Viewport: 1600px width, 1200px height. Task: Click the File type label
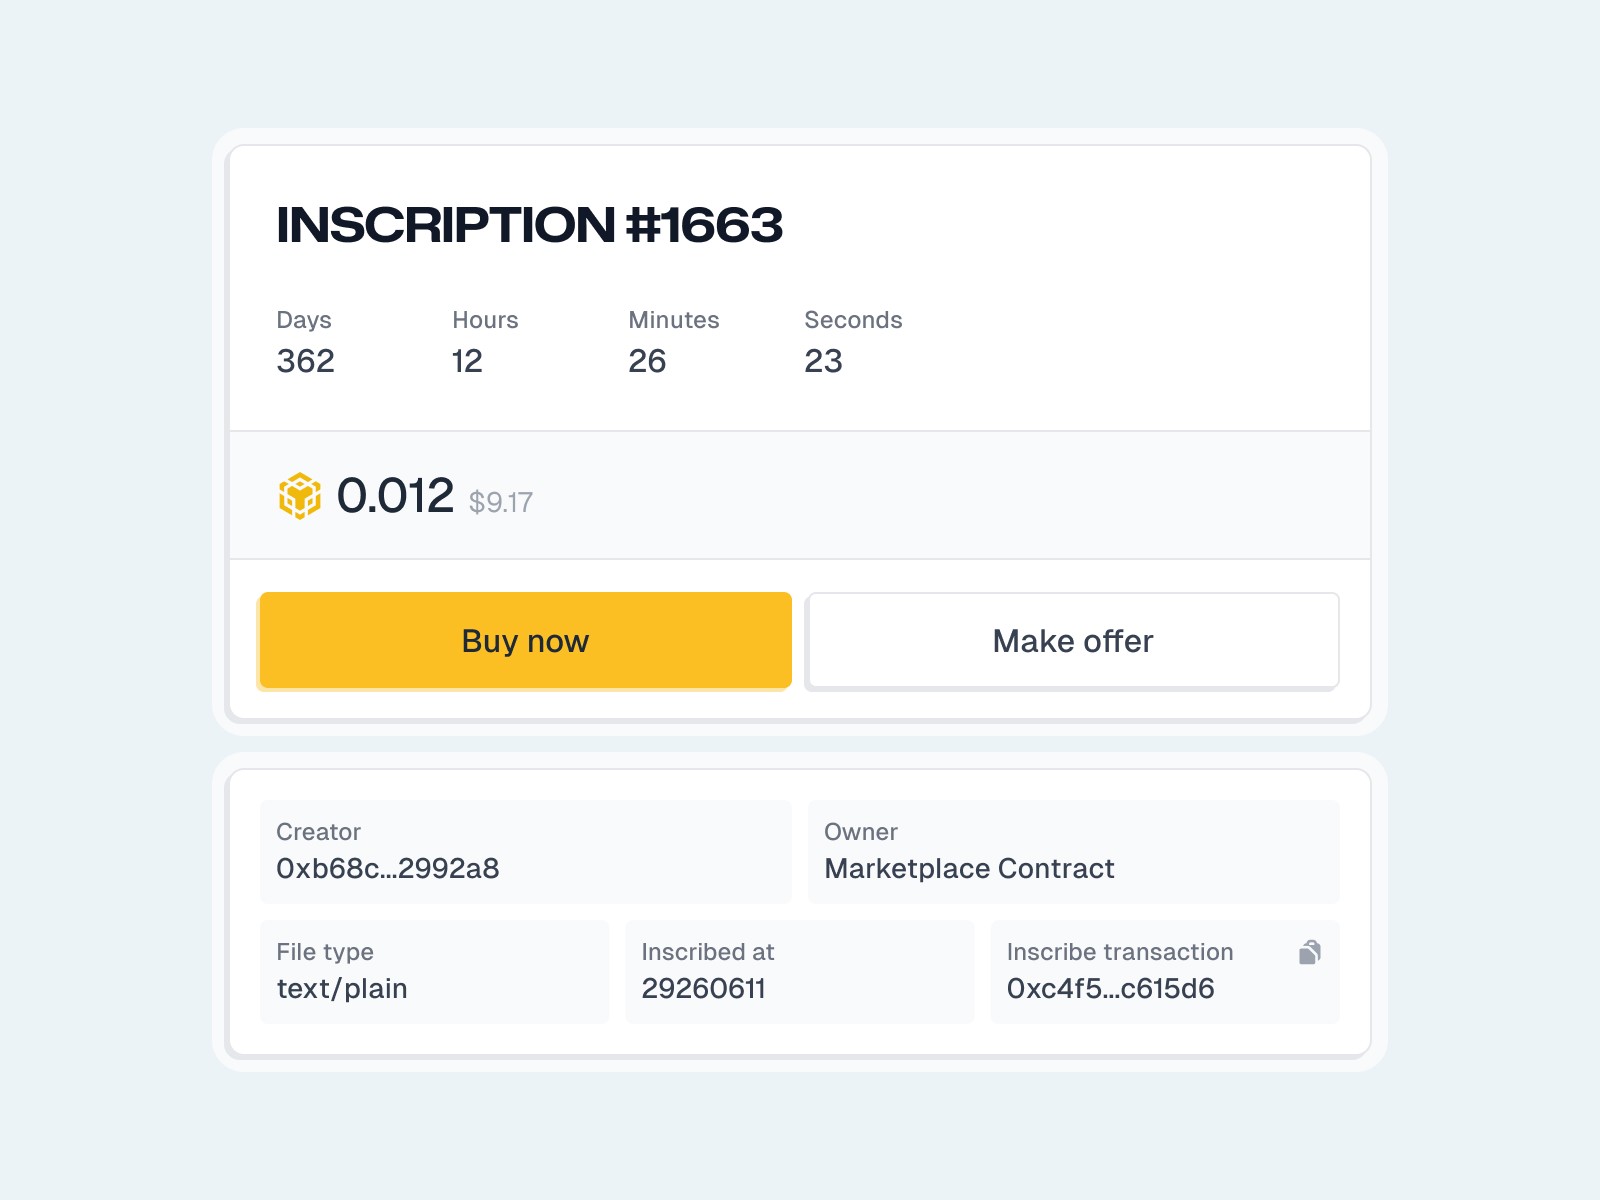click(x=325, y=952)
